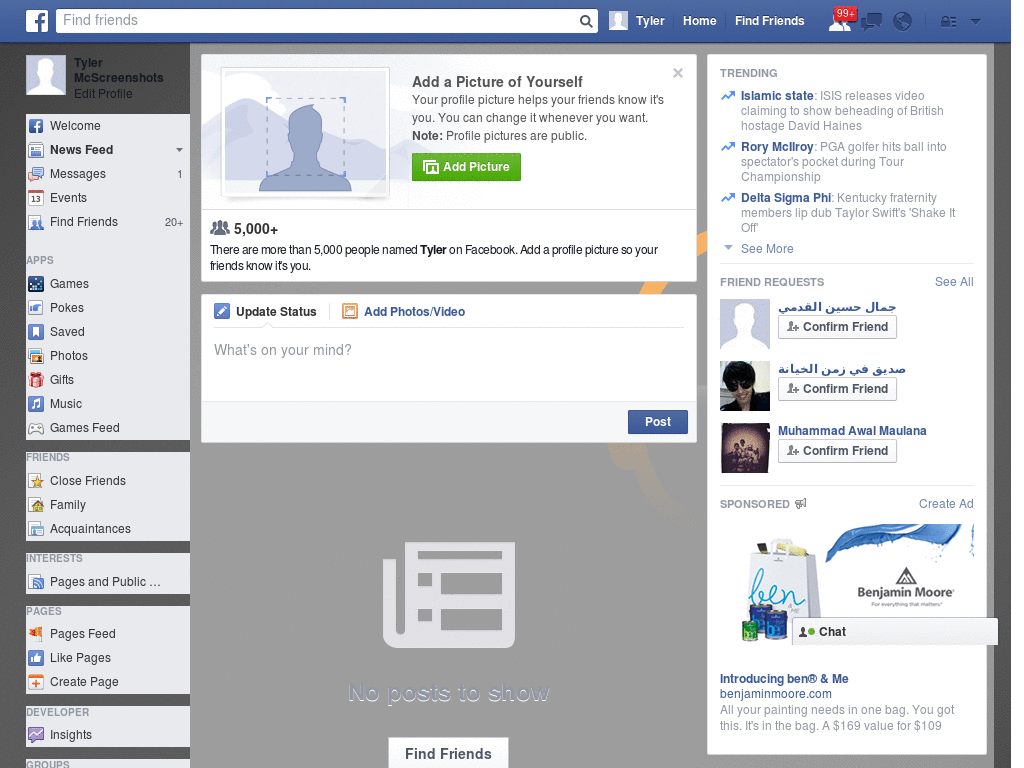Click the Messages sidebar icon
Screen dimensions: 1024x768
coord(36,174)
